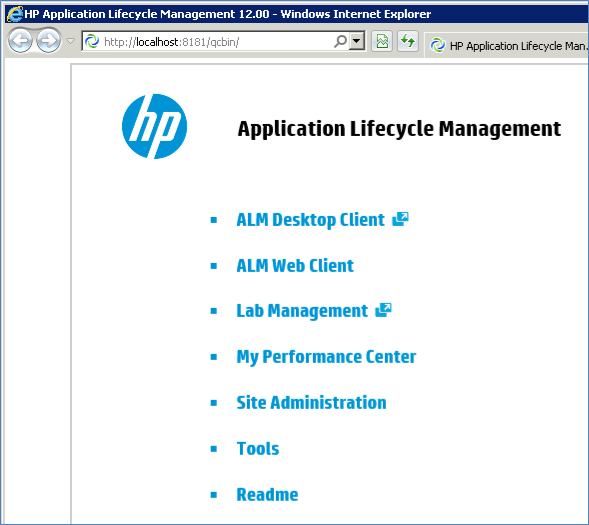The width and height of the screenshot is (589, 525).
Task: Click the browser Forward arrow button
Action: tap(48, 41)
